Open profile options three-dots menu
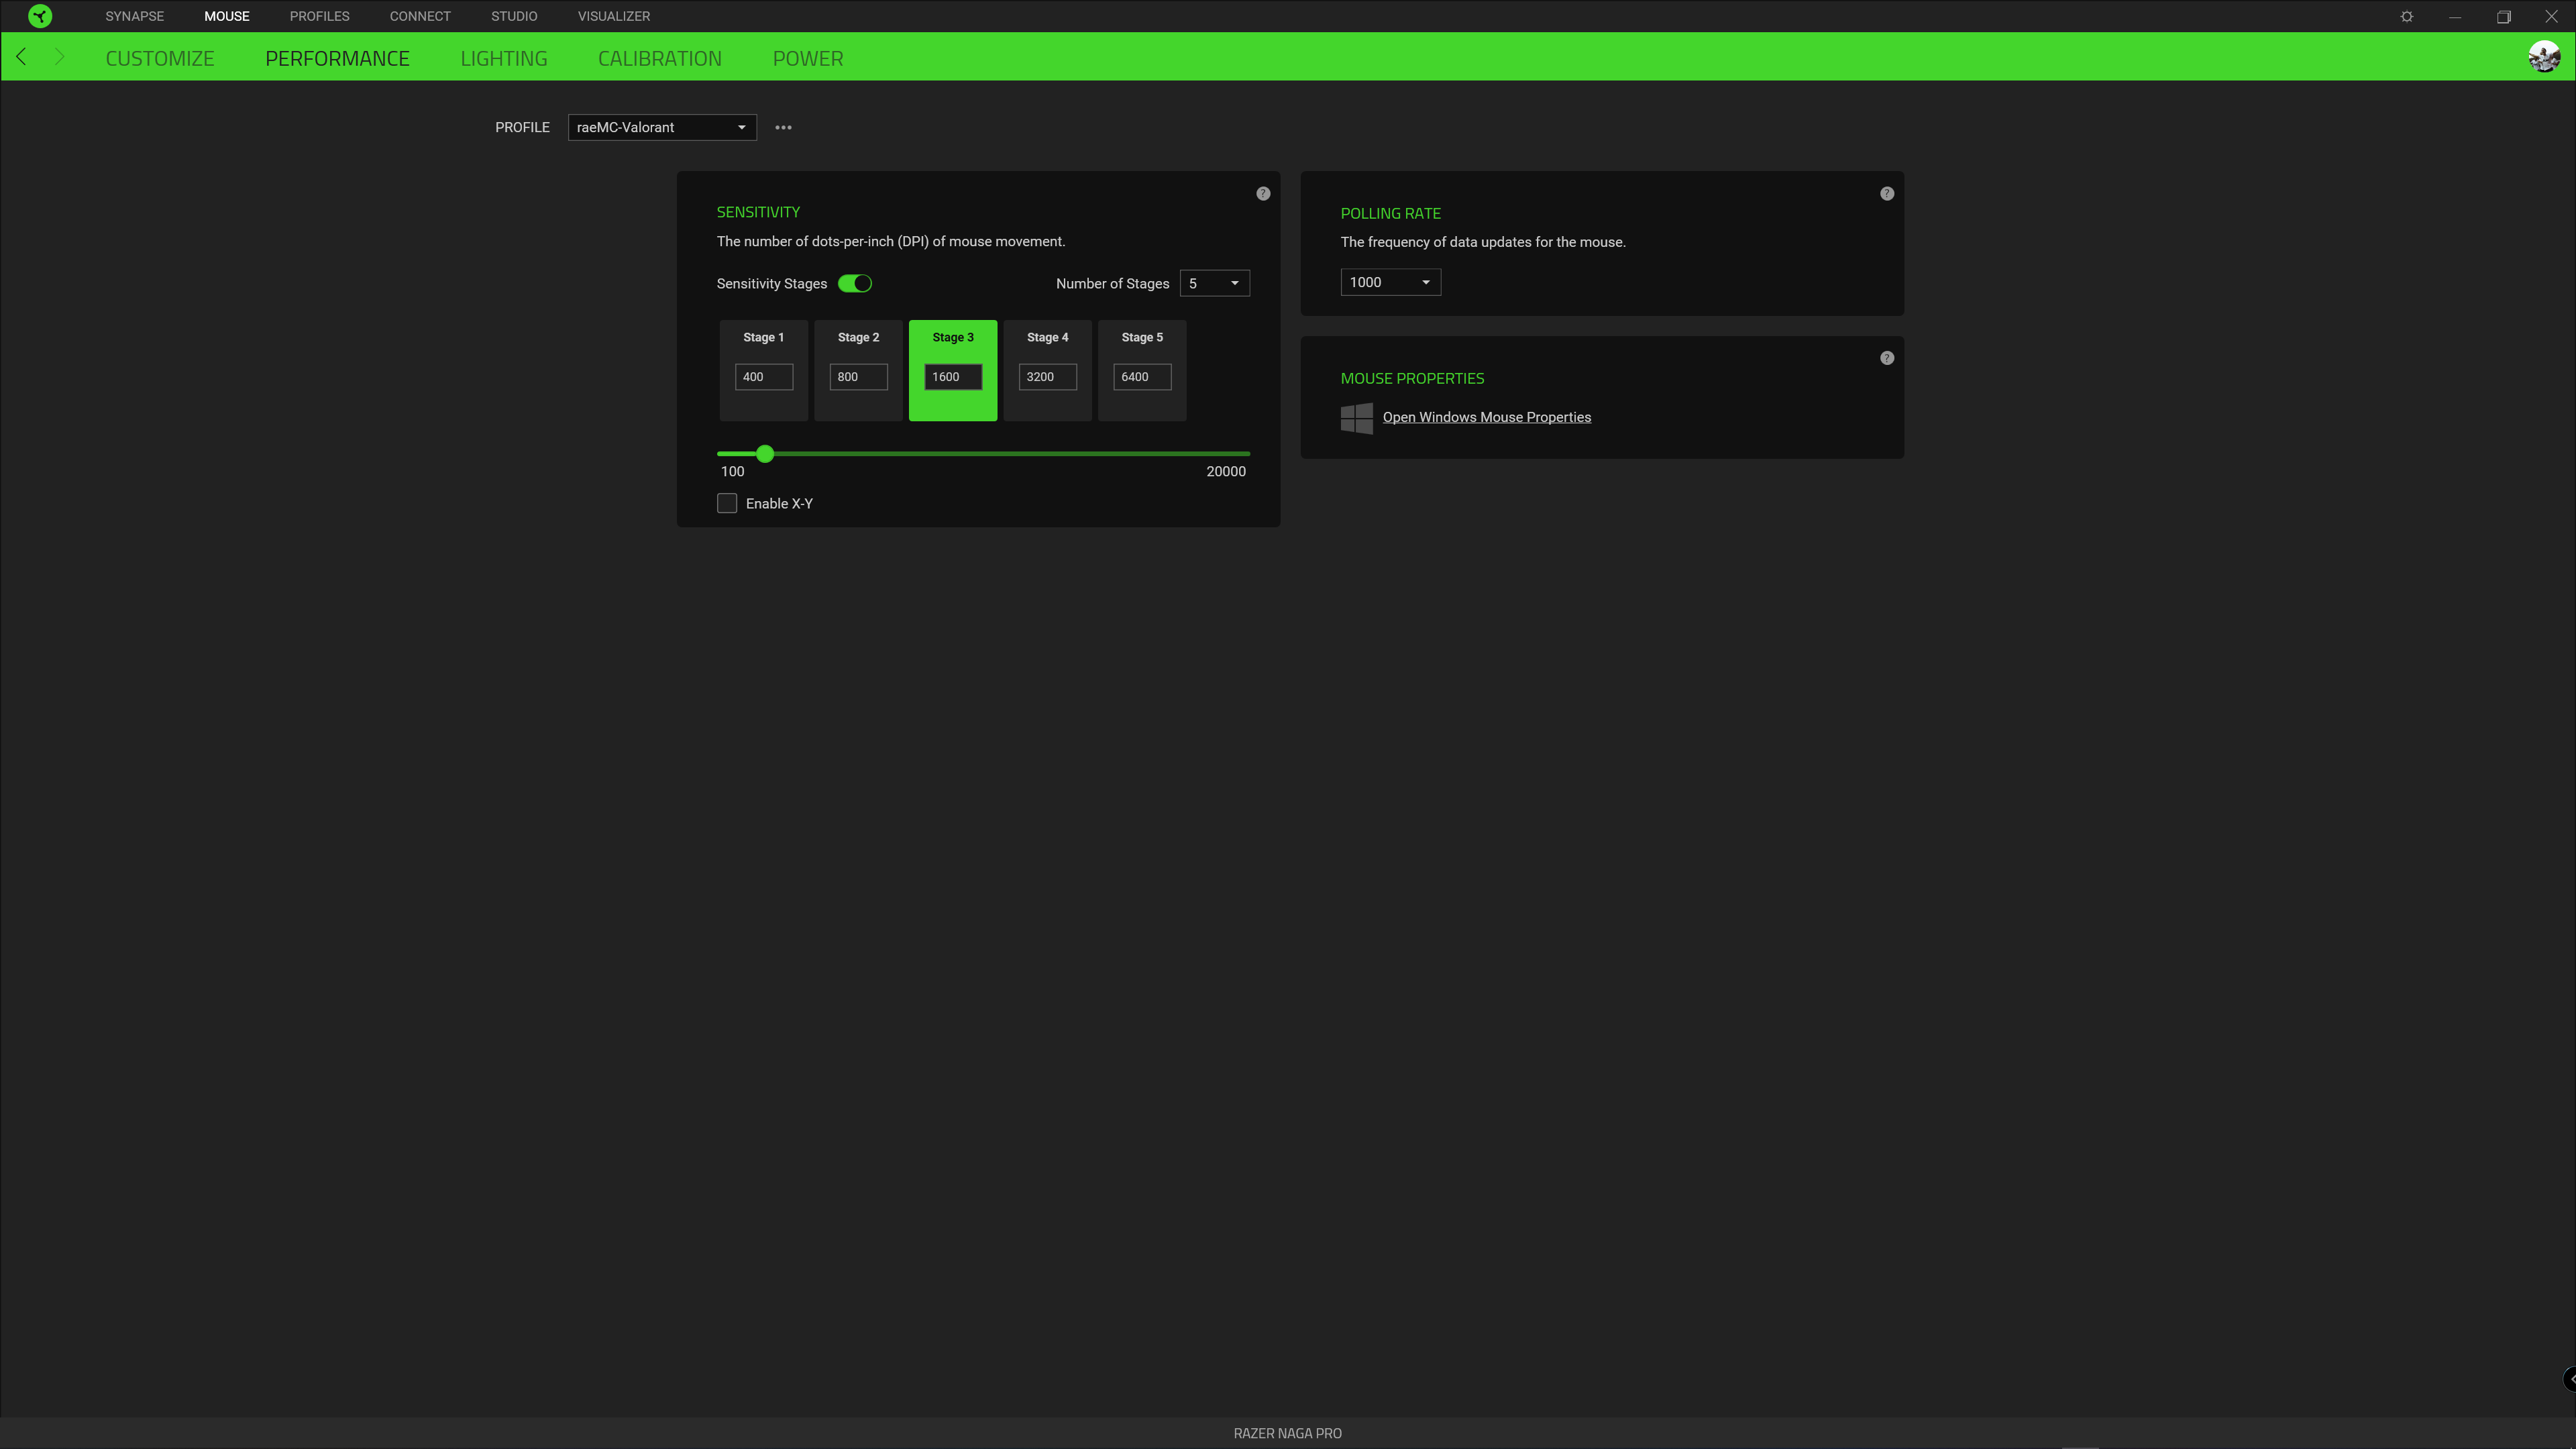 pyautogui.click(x=783, y=127)
